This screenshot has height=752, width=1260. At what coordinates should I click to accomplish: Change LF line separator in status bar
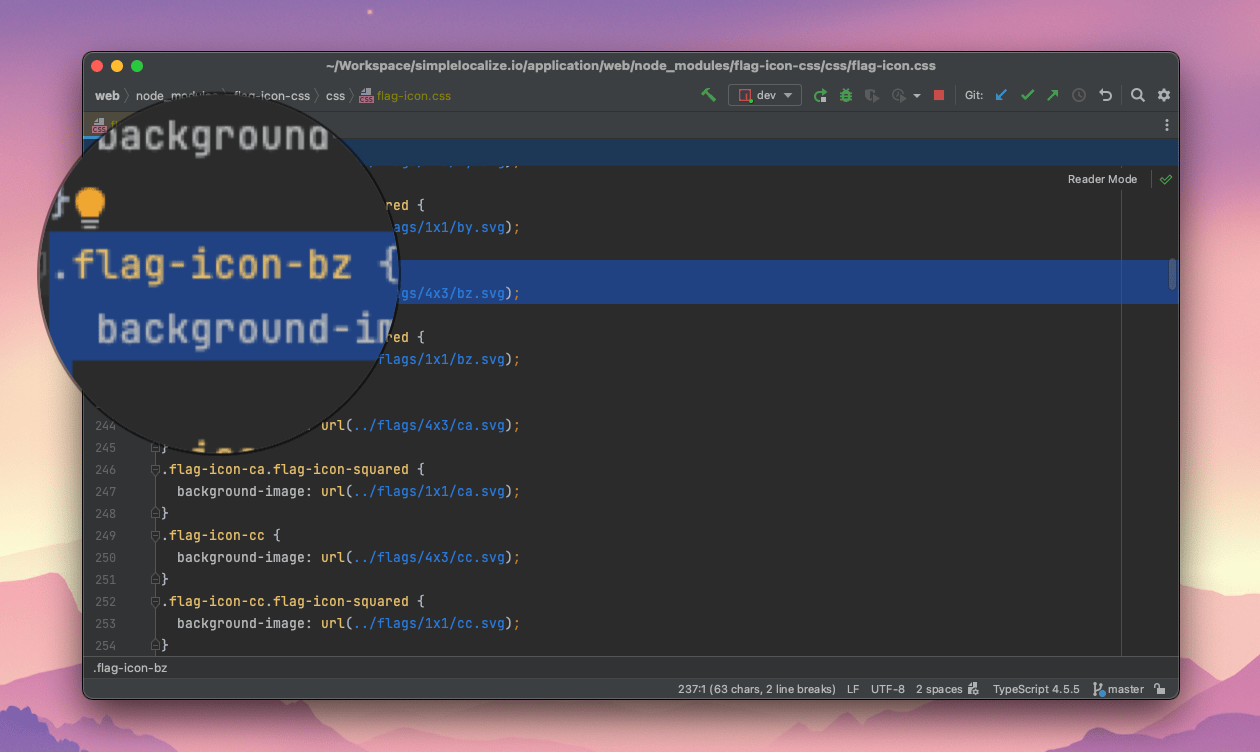point(853,689)
